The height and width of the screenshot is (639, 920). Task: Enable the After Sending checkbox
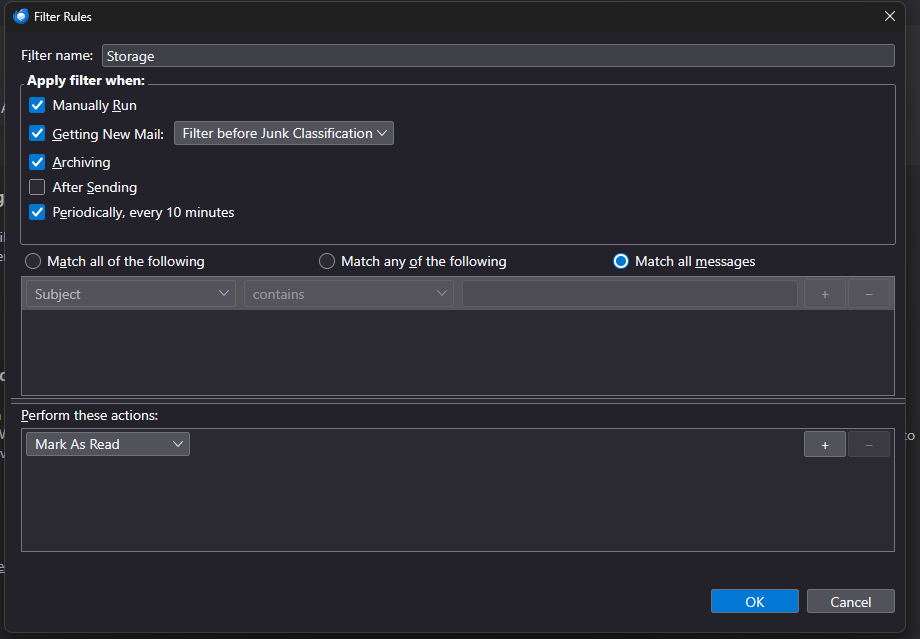click(x=37, y=187)
